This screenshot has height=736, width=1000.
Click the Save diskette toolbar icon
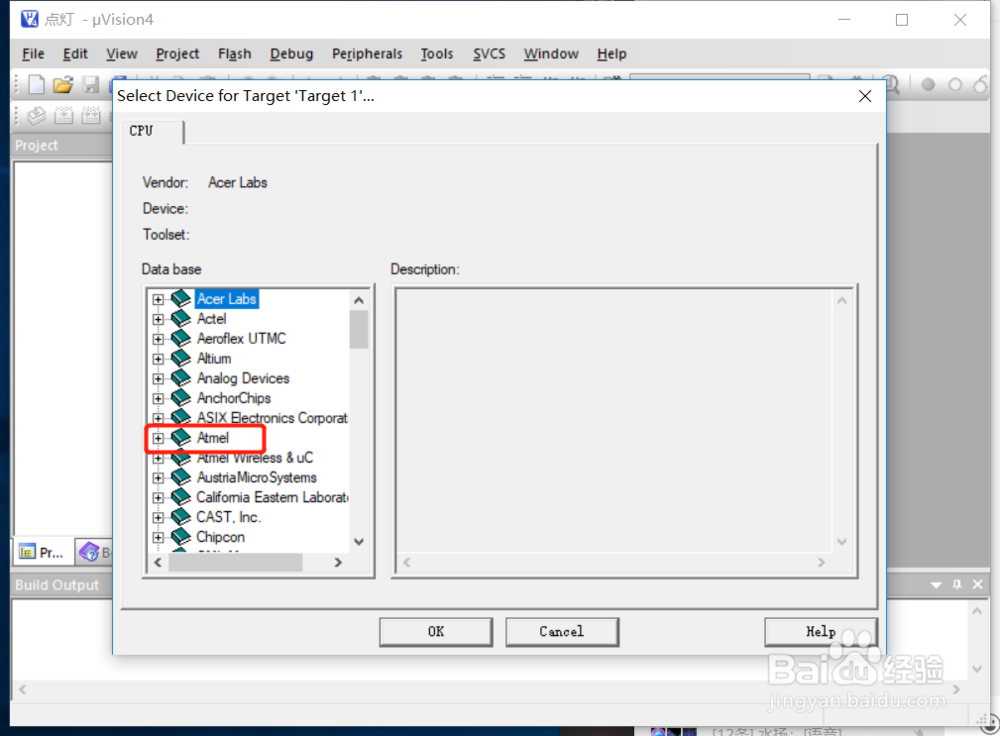[91, 84]
